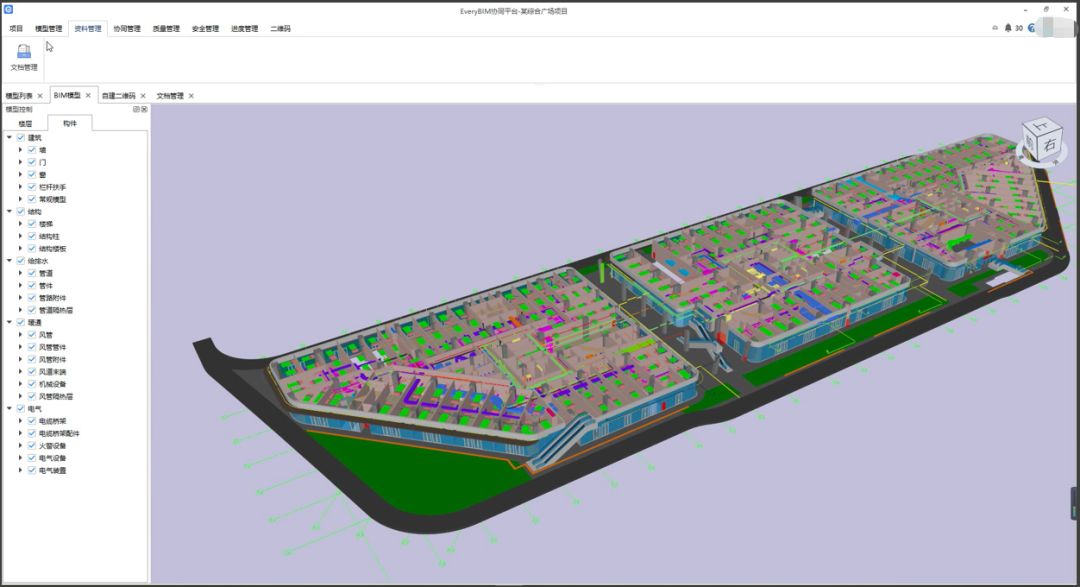This screenshot has height=587, width=1080.
Task: Select the 管道 tree label
Action: coord(45,274)
